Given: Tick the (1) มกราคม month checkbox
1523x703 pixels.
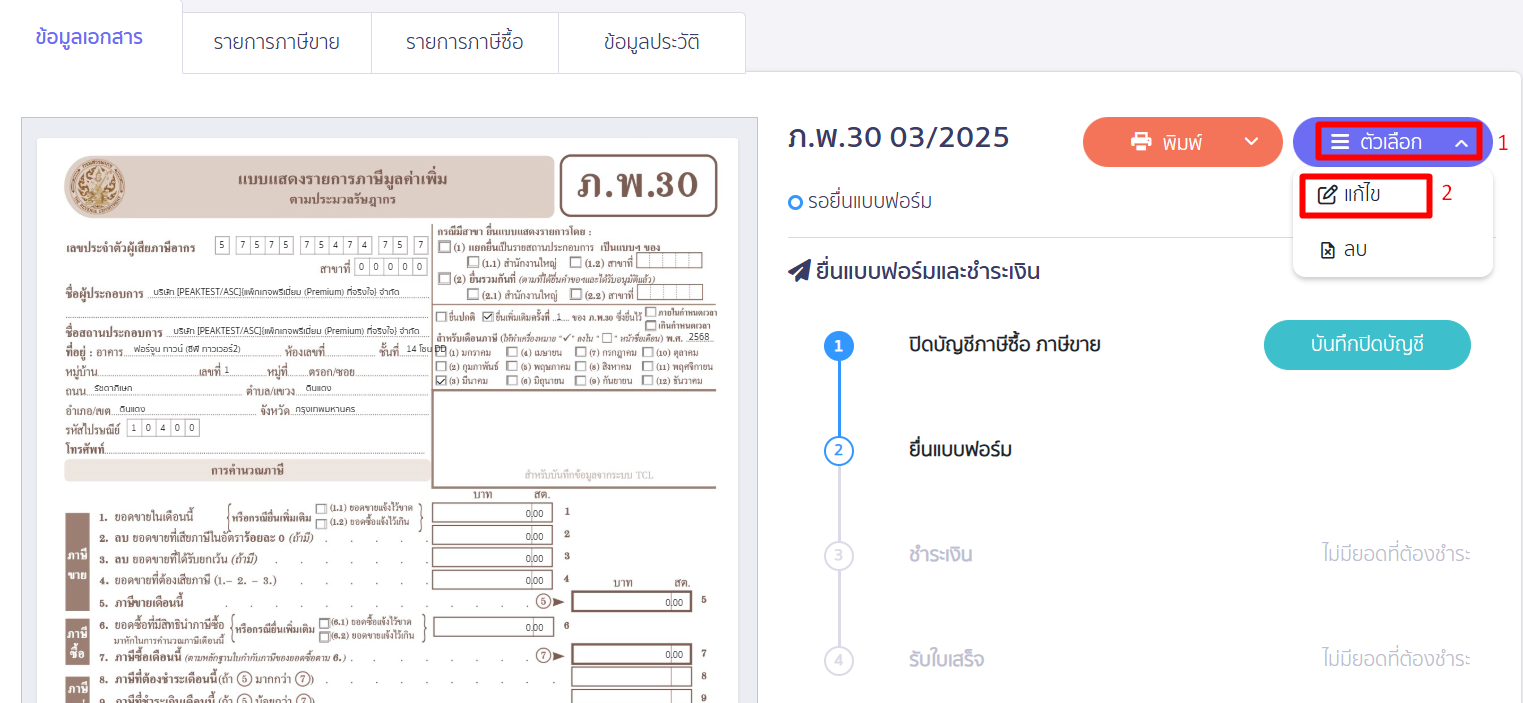Looking at the screenshot, I should pyautogui.click(x=441, y=352).
